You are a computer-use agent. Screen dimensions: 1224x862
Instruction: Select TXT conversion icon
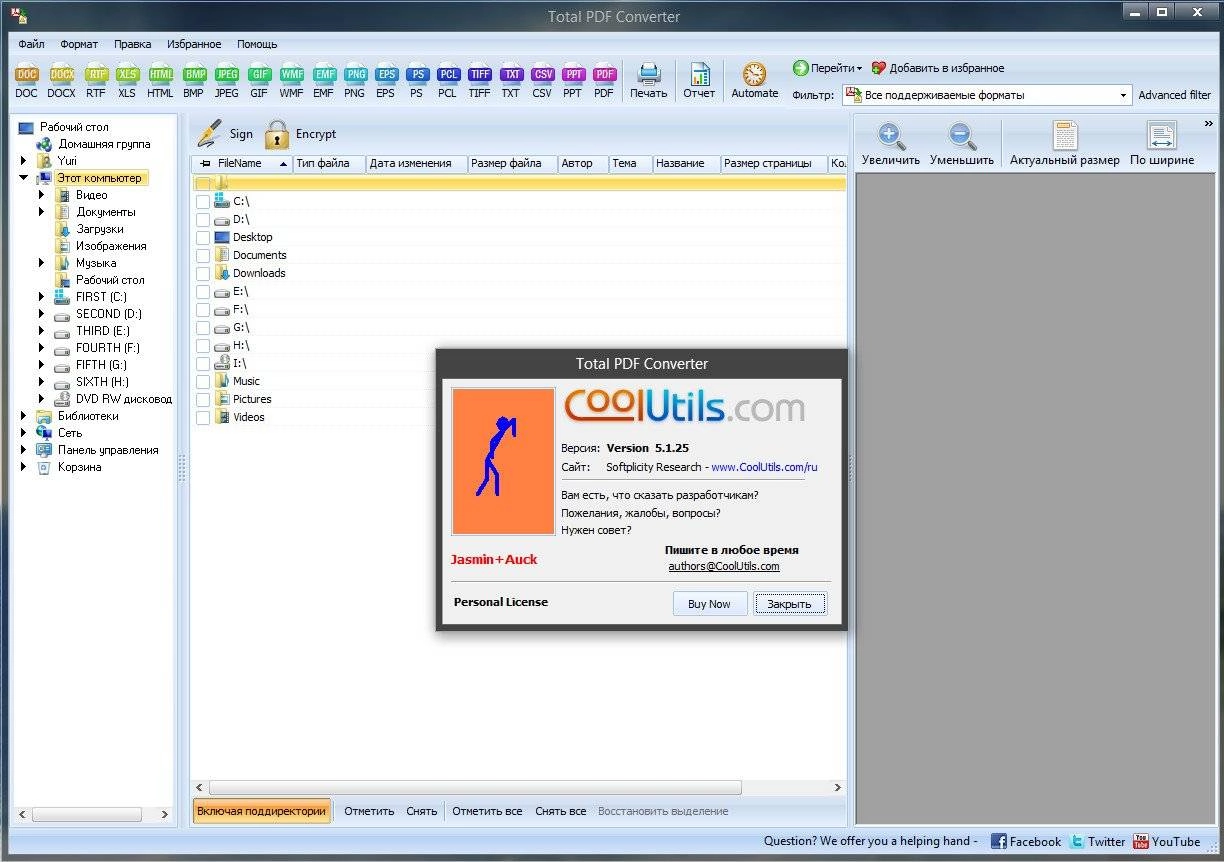coord(511,80)
